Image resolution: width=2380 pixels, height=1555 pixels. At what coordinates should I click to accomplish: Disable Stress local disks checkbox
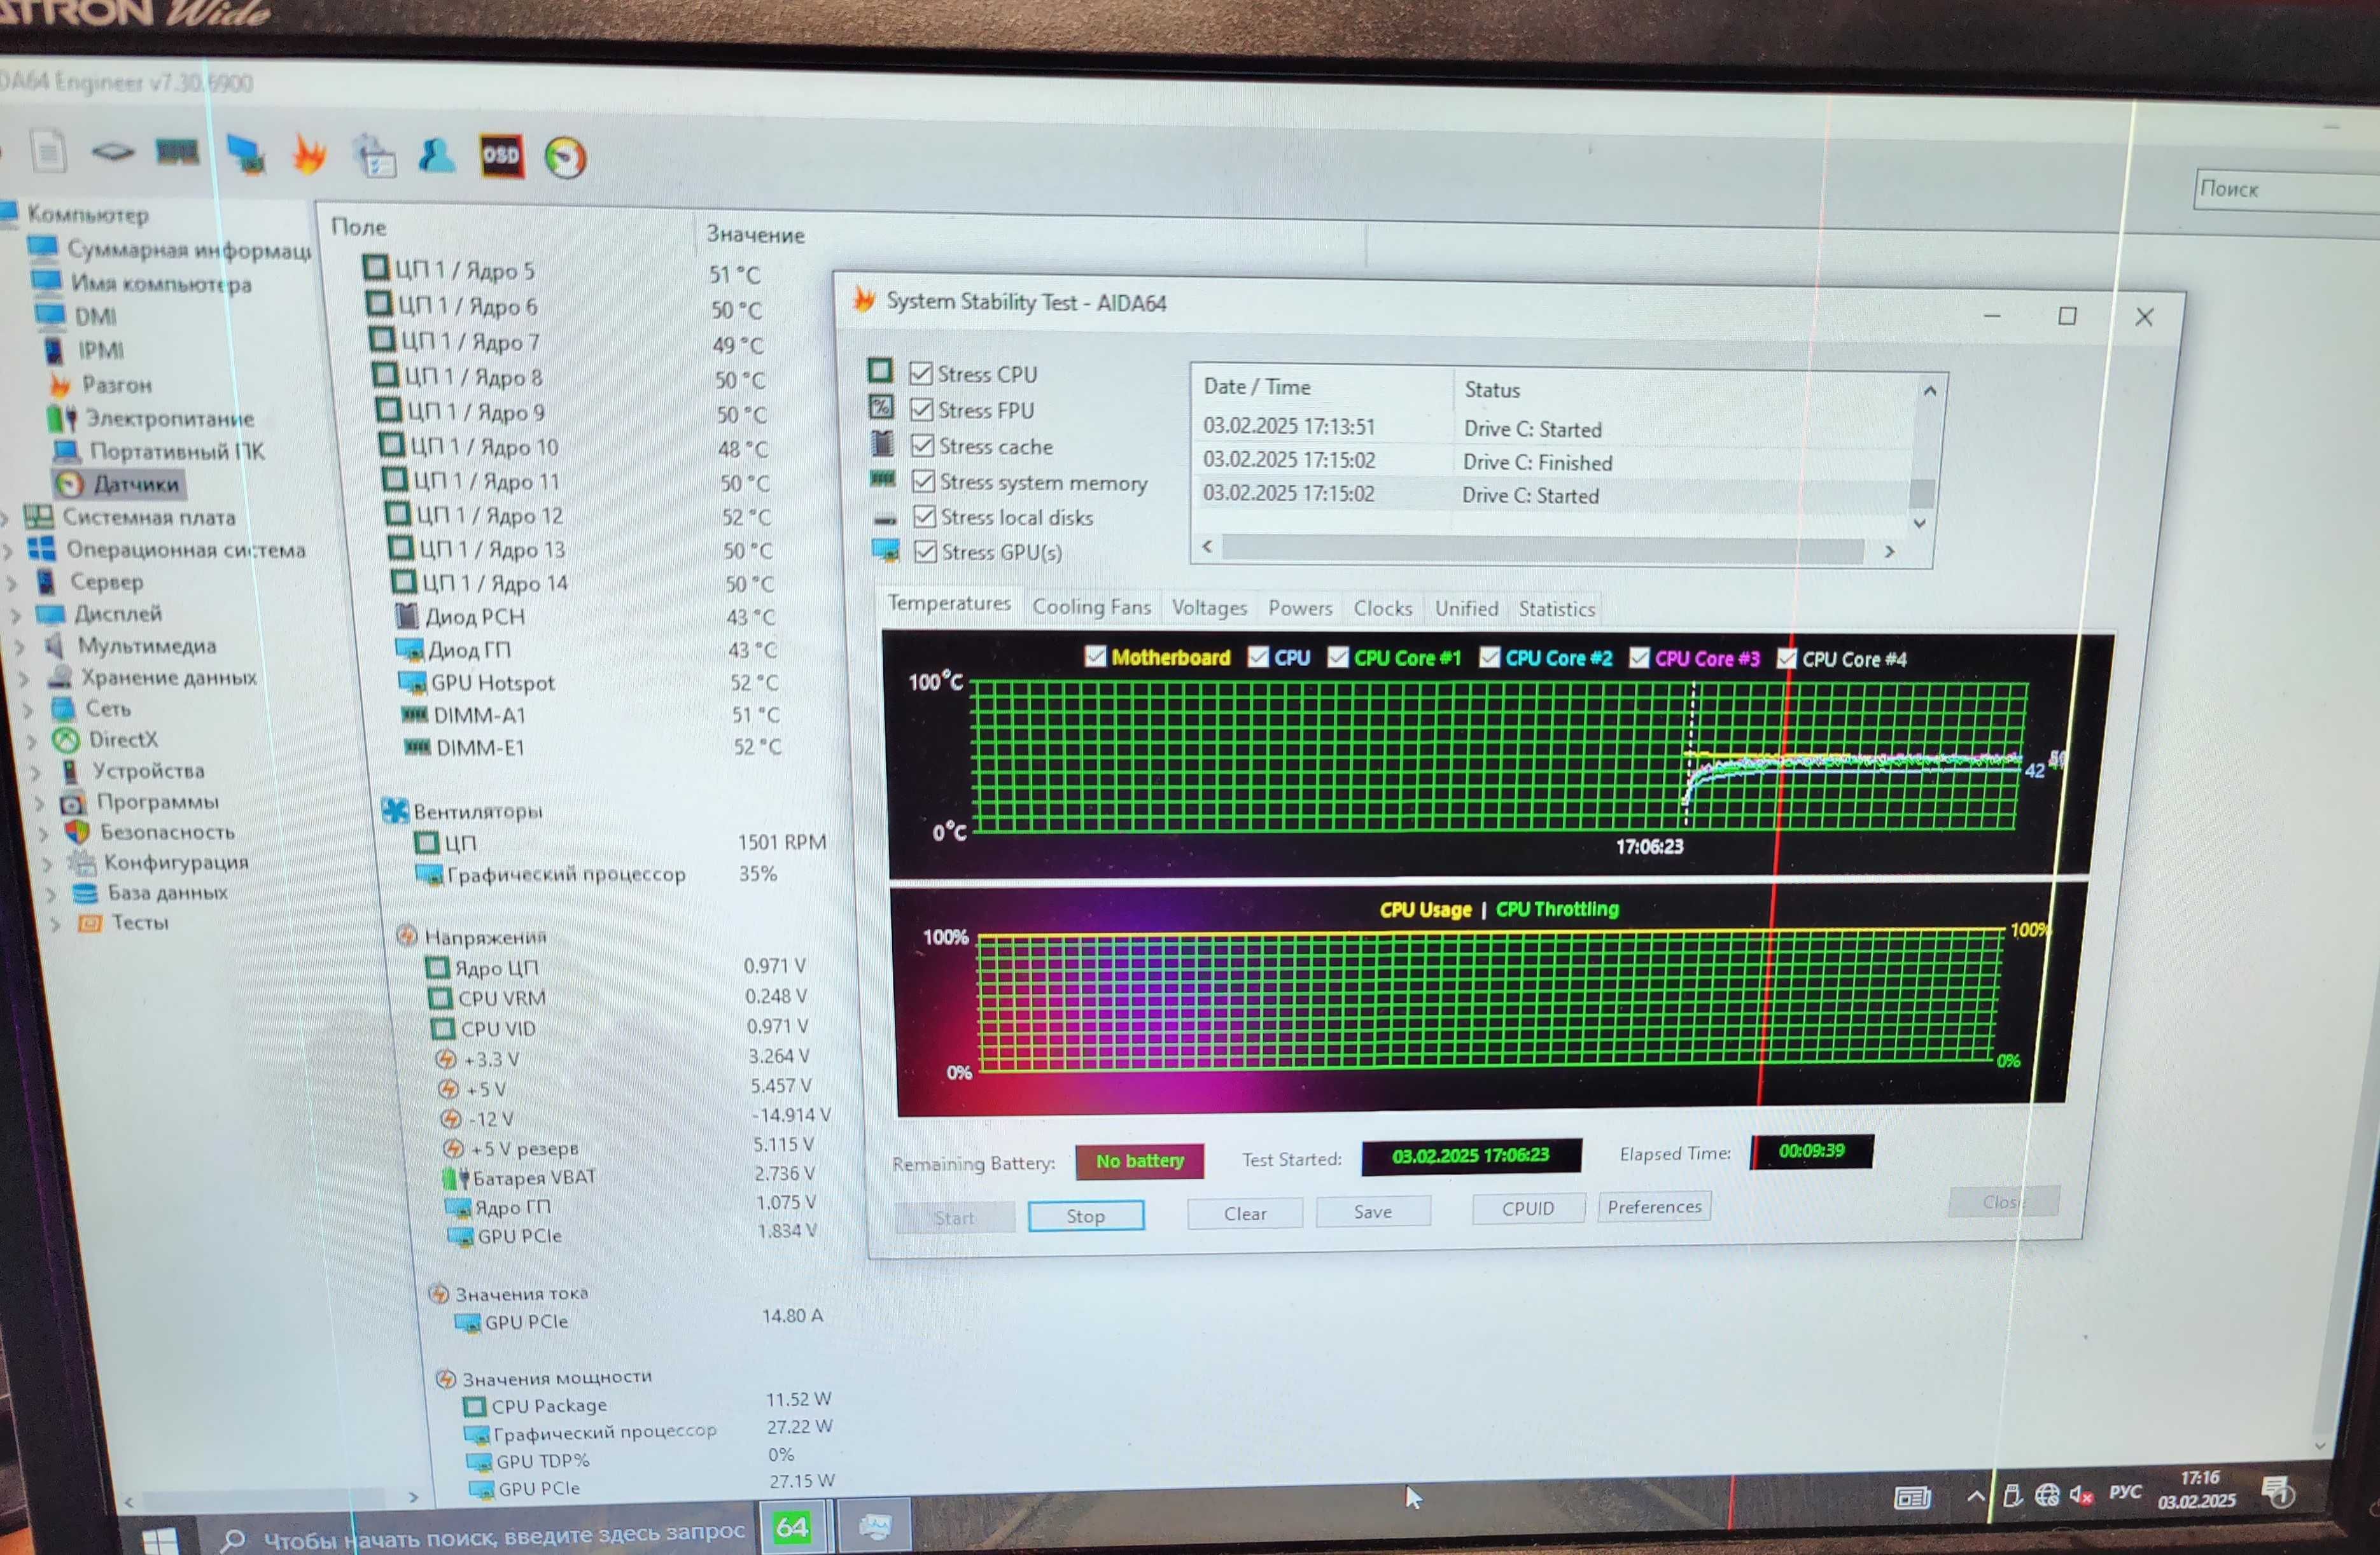925,517
